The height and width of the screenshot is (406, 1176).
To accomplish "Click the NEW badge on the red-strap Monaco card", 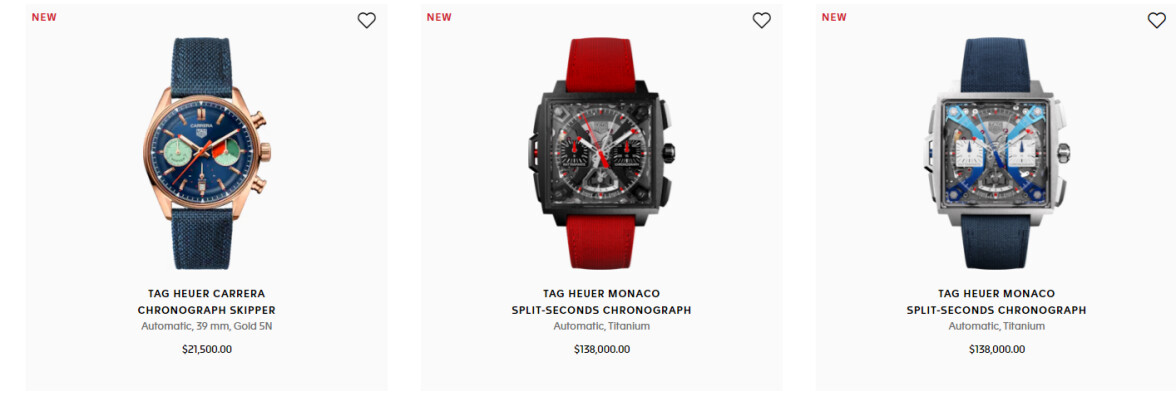I will click(x=440, y=17).
